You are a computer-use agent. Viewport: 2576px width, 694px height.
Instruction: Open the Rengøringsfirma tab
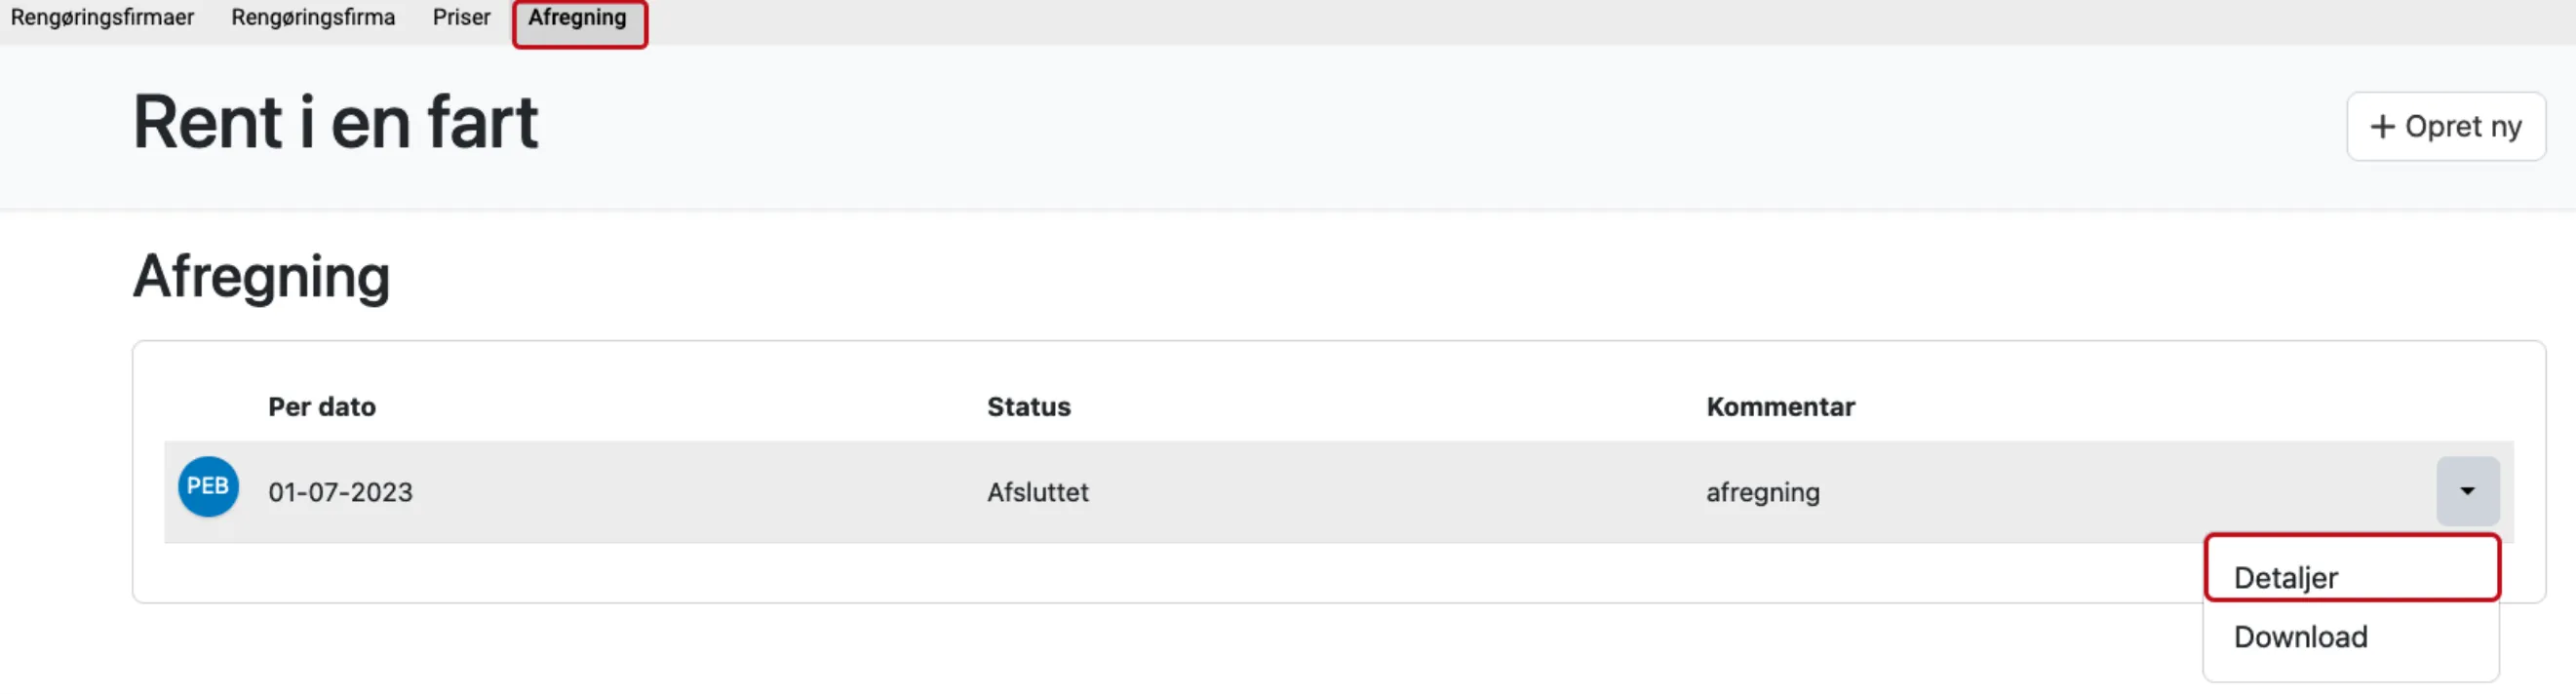coord(313,18)
